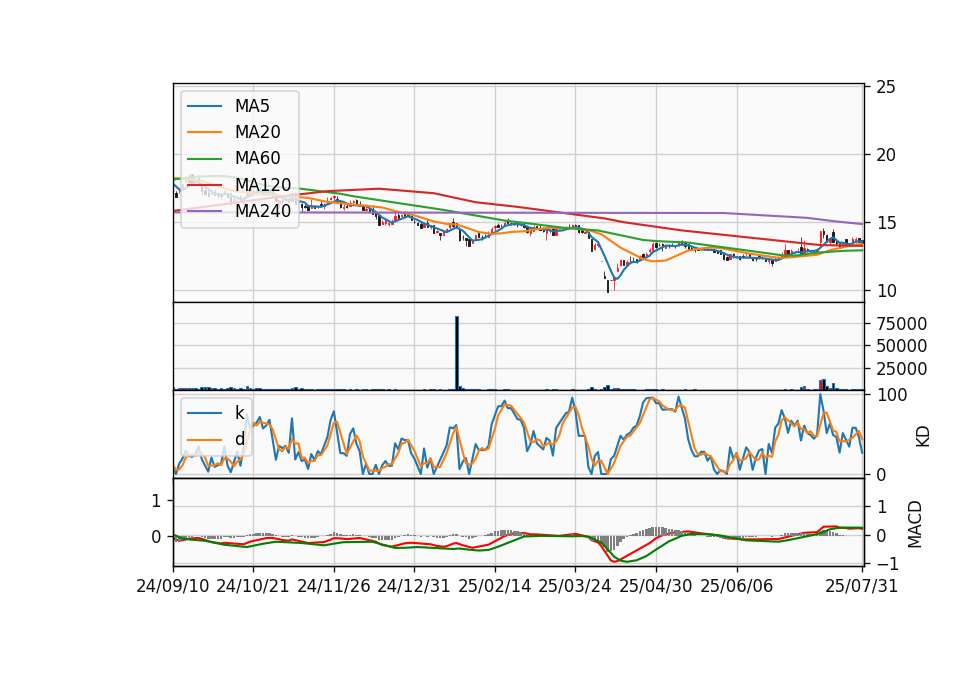The height and width of the screenshot is (690, 960).
Task: Select the 25/03/24 date label
Action: pyautogui.click(x=575, y=586)
